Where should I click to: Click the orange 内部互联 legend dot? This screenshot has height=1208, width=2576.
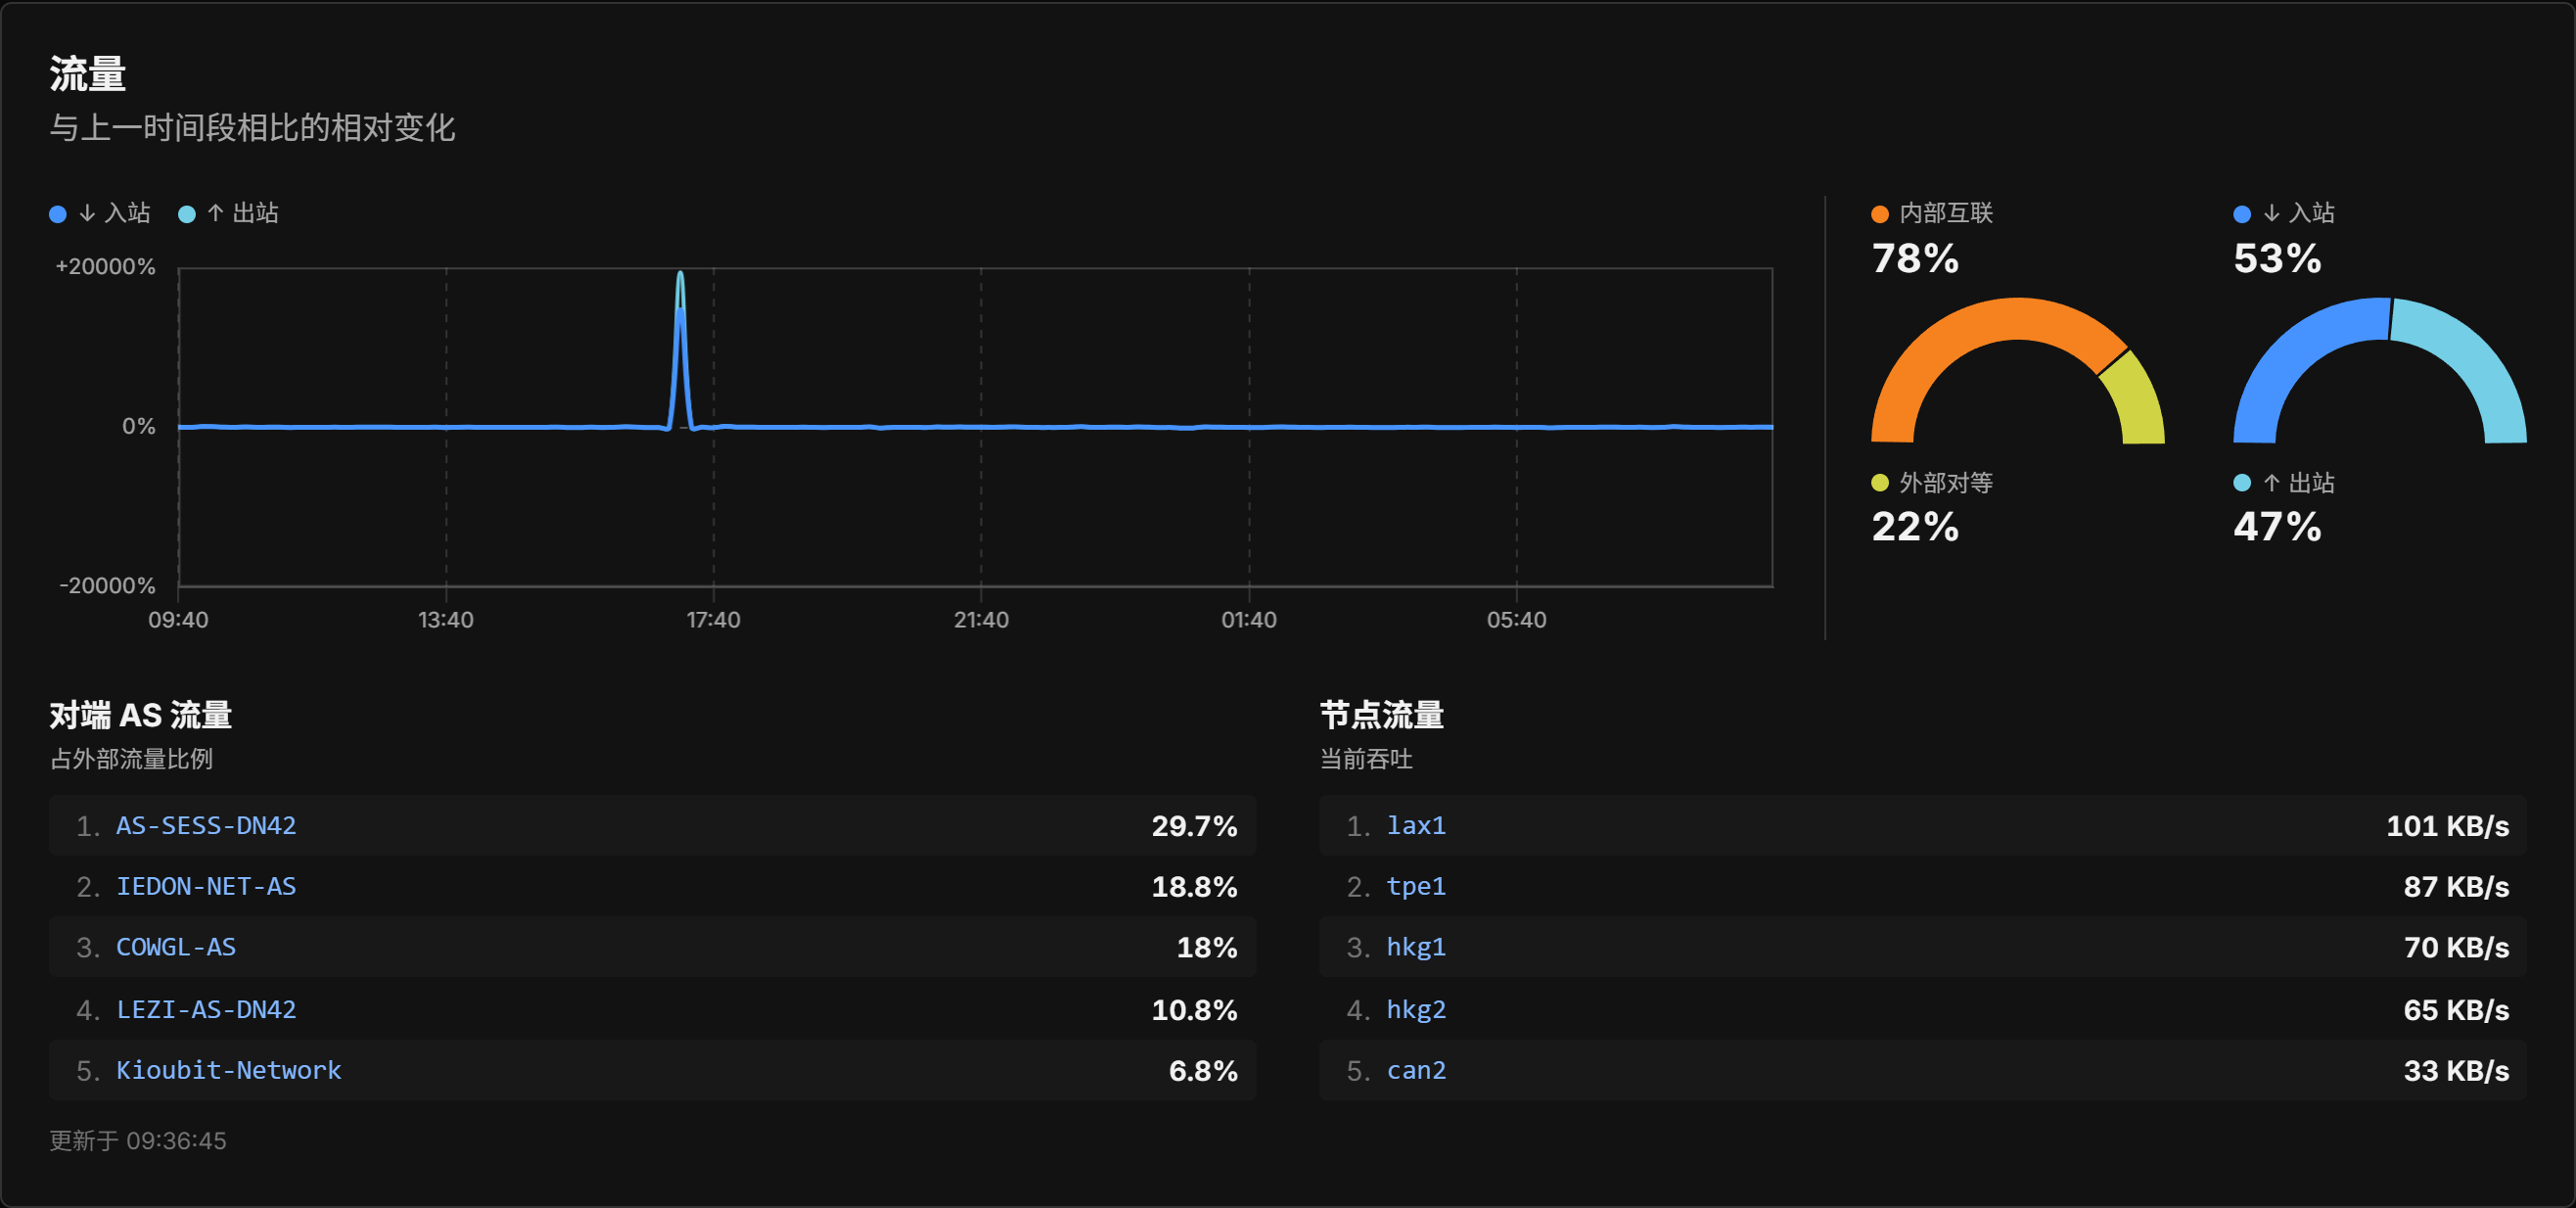[x=1880, y=214]
